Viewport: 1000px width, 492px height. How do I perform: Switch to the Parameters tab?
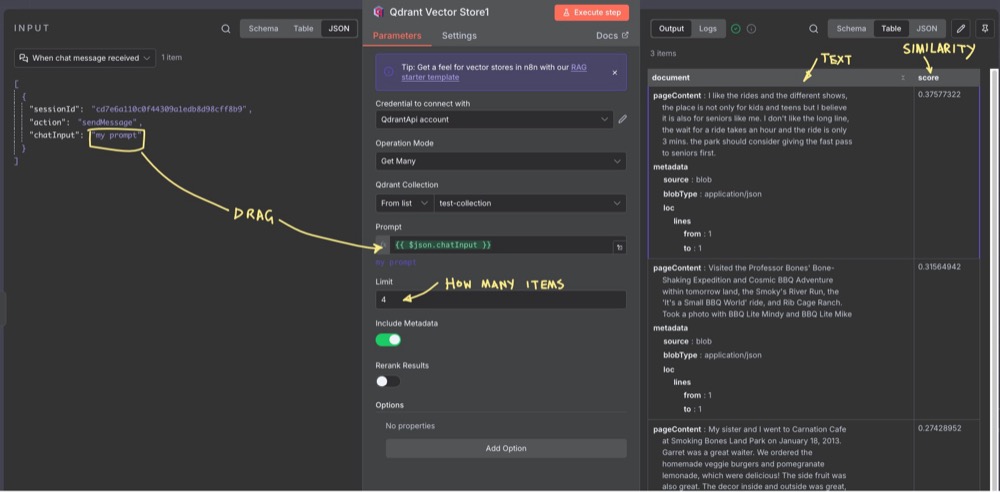point(397,36)
